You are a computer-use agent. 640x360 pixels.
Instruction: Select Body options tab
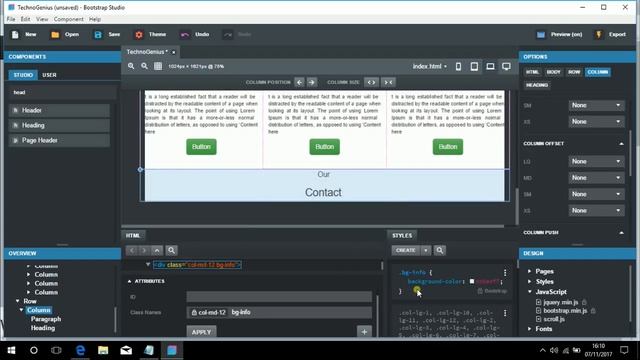[x=553, y=72]
